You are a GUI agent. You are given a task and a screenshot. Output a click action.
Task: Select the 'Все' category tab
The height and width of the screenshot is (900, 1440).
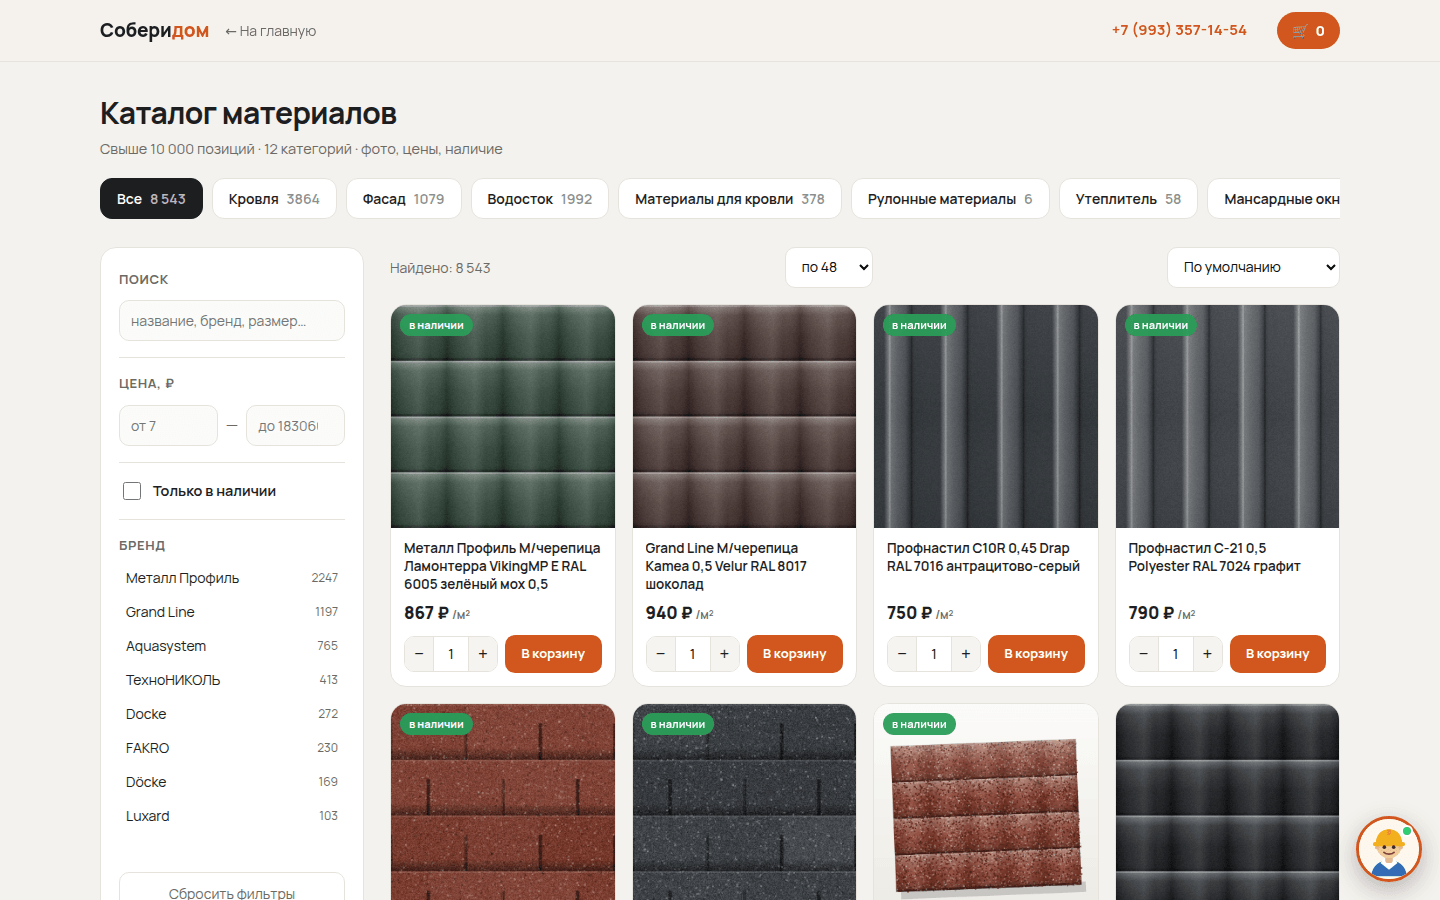tap(151, 198)
